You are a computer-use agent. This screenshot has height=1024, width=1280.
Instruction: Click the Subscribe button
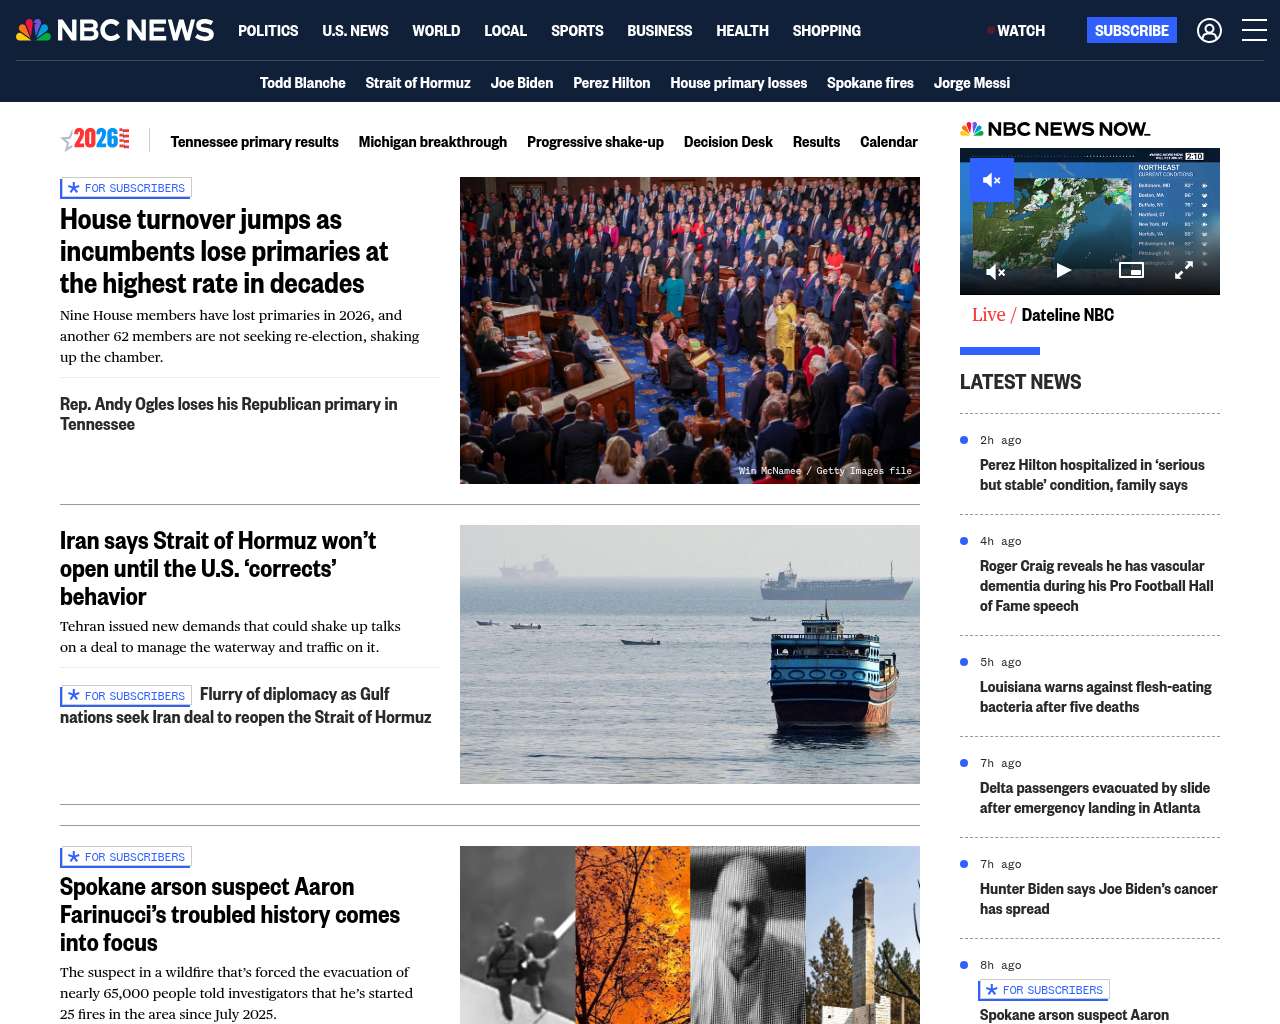pos(1132,30)
